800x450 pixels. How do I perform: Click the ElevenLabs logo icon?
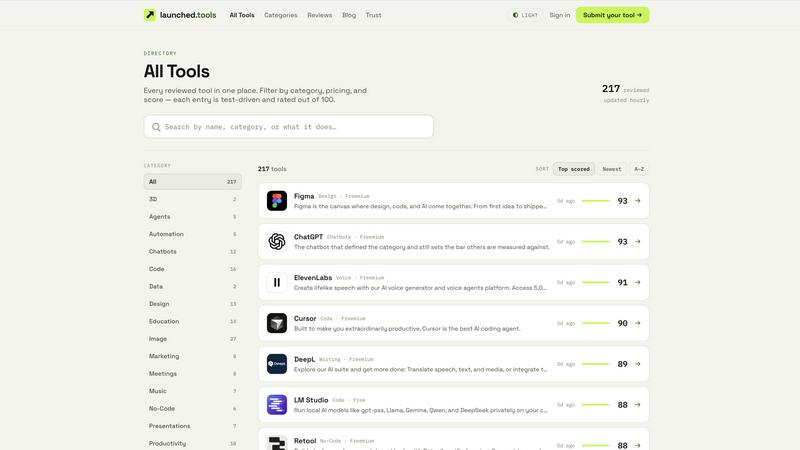pyautogui.click(x=277, y=282)
